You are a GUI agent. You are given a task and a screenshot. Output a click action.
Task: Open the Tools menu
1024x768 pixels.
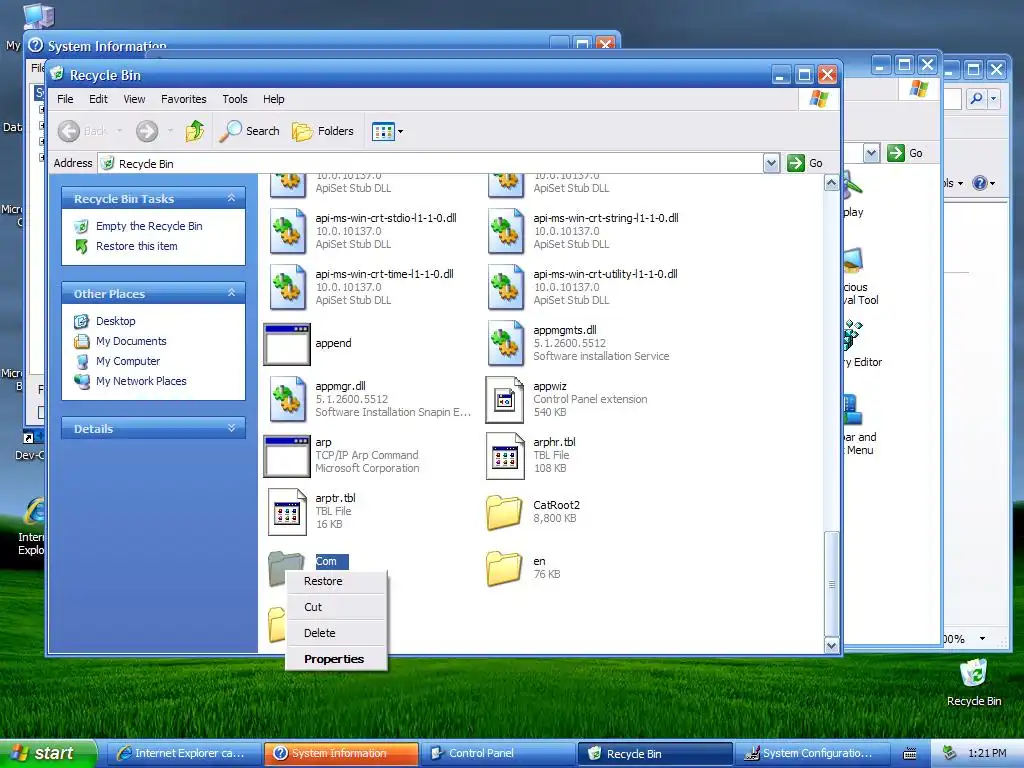pos(234,99)
